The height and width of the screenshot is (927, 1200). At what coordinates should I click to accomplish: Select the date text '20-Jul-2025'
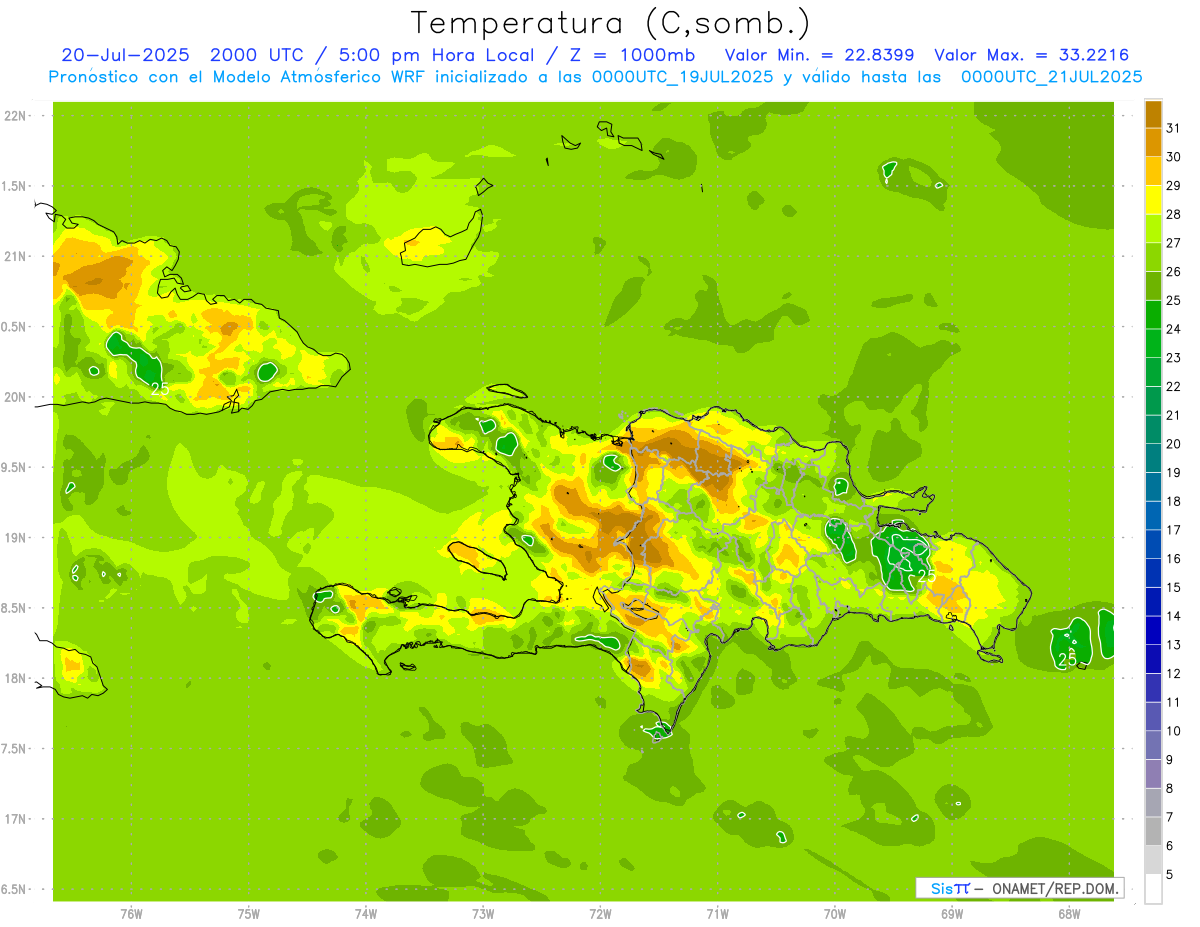coord(125,55)
